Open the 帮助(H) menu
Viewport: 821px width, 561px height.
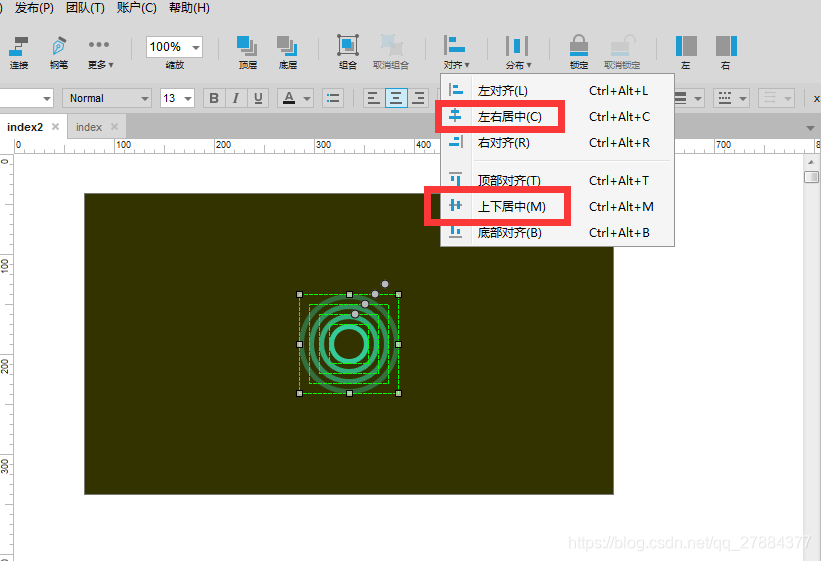click(189, 8)
